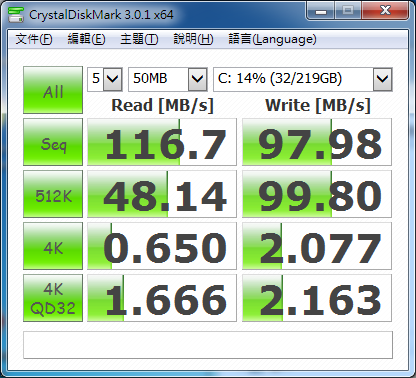Open the 說明(H) menu
Screen dimensions: 416x378
tap(193, 39)
